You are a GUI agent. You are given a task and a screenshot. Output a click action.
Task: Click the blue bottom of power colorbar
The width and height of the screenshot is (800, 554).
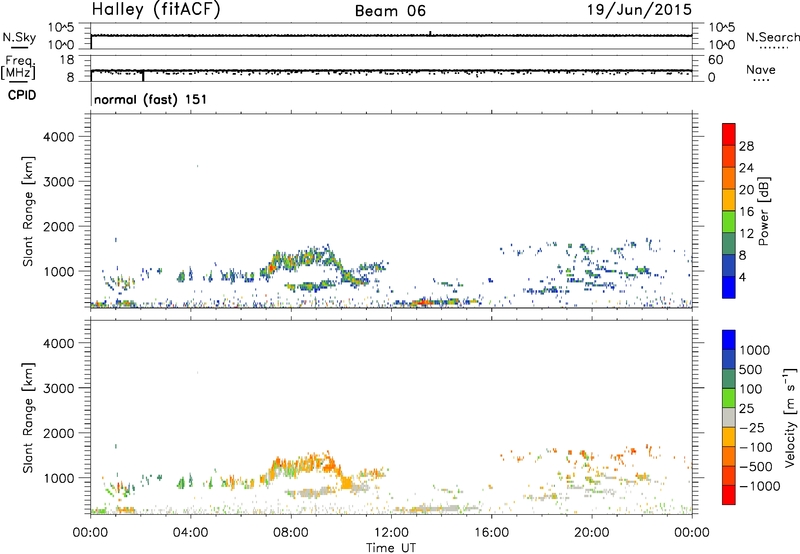[729, 288]
